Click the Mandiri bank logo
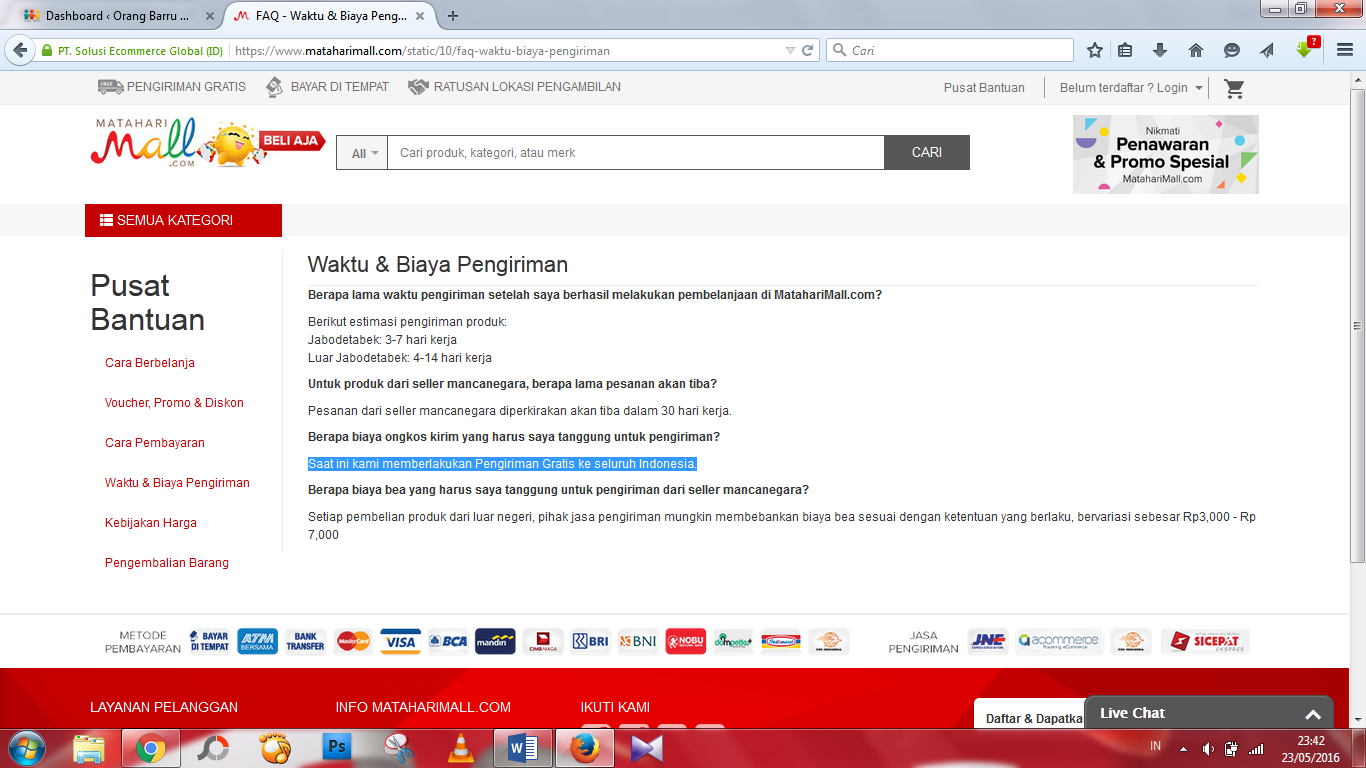This screenshot has width=1366, height=768. [495, 642]
